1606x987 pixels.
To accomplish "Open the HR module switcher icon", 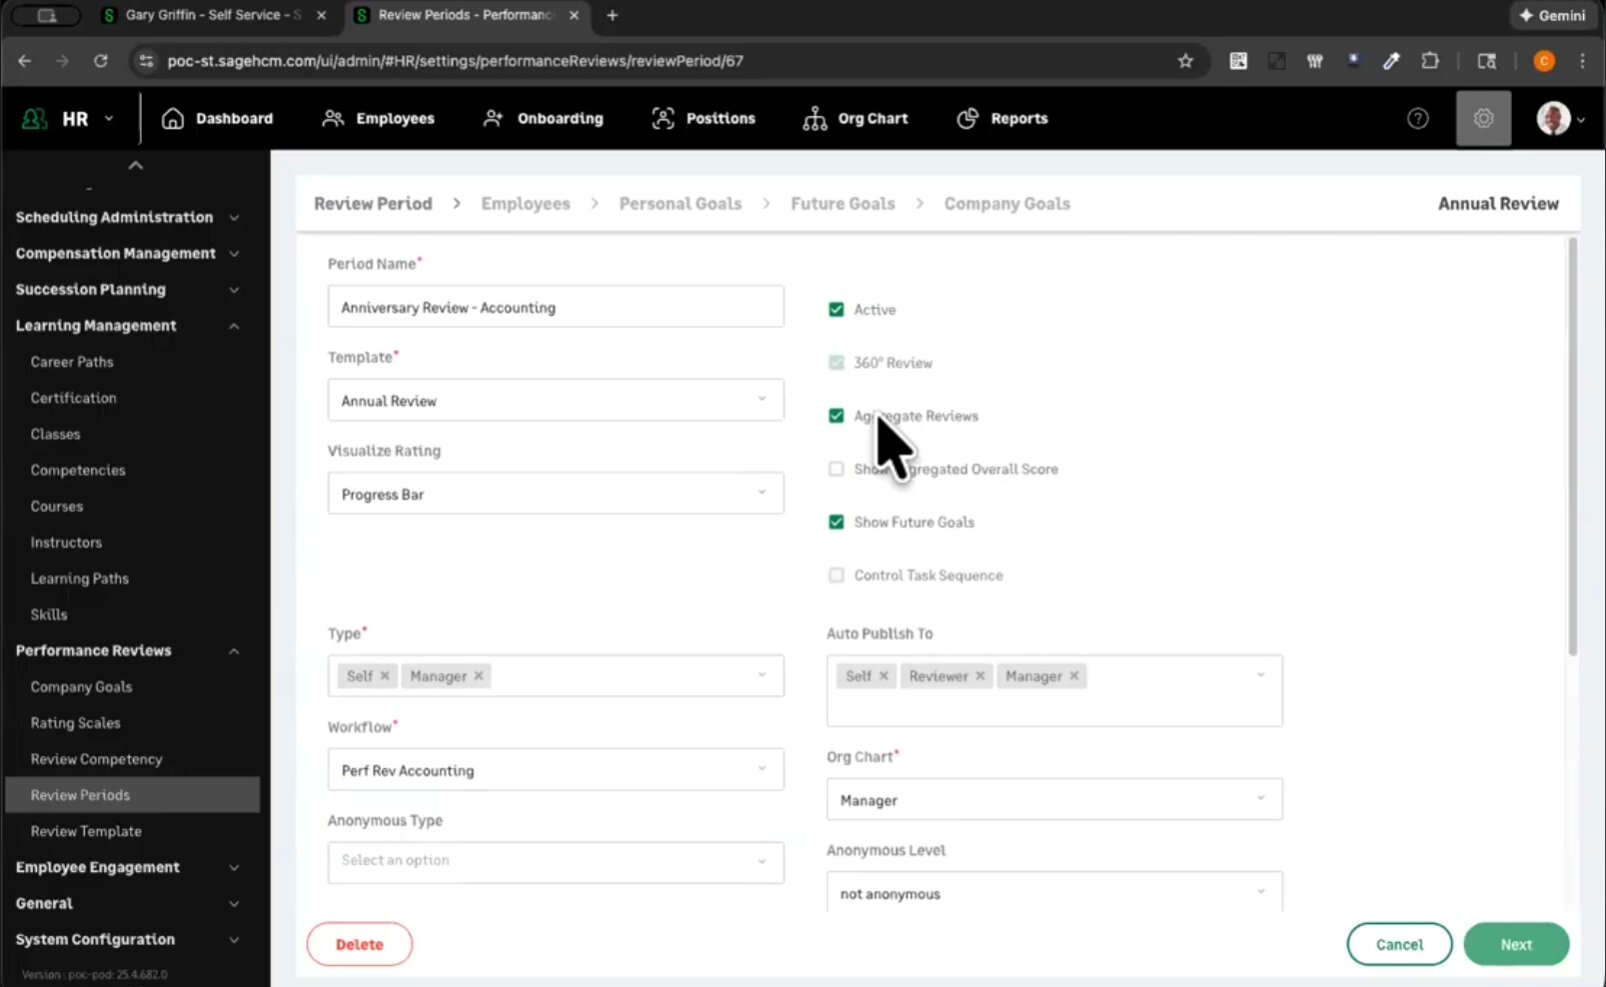I will pyautogui.click(x=35, y=119).
